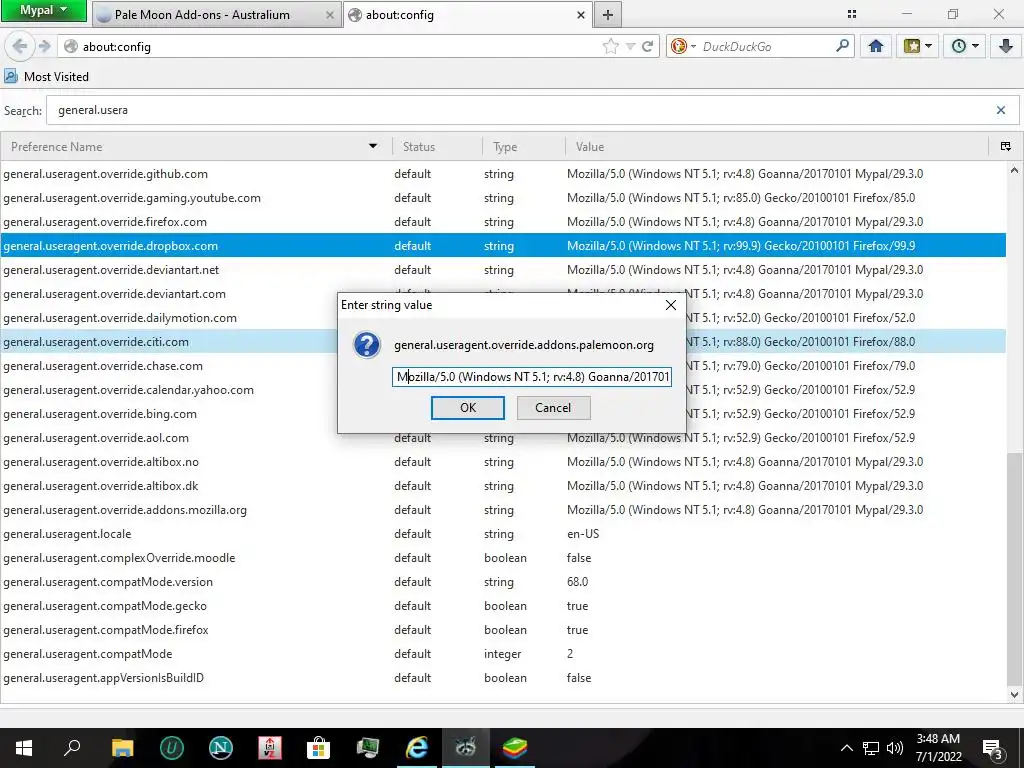Reload the current page
This screenshot has width=1024, height=768.
click(x=648, y=46)
